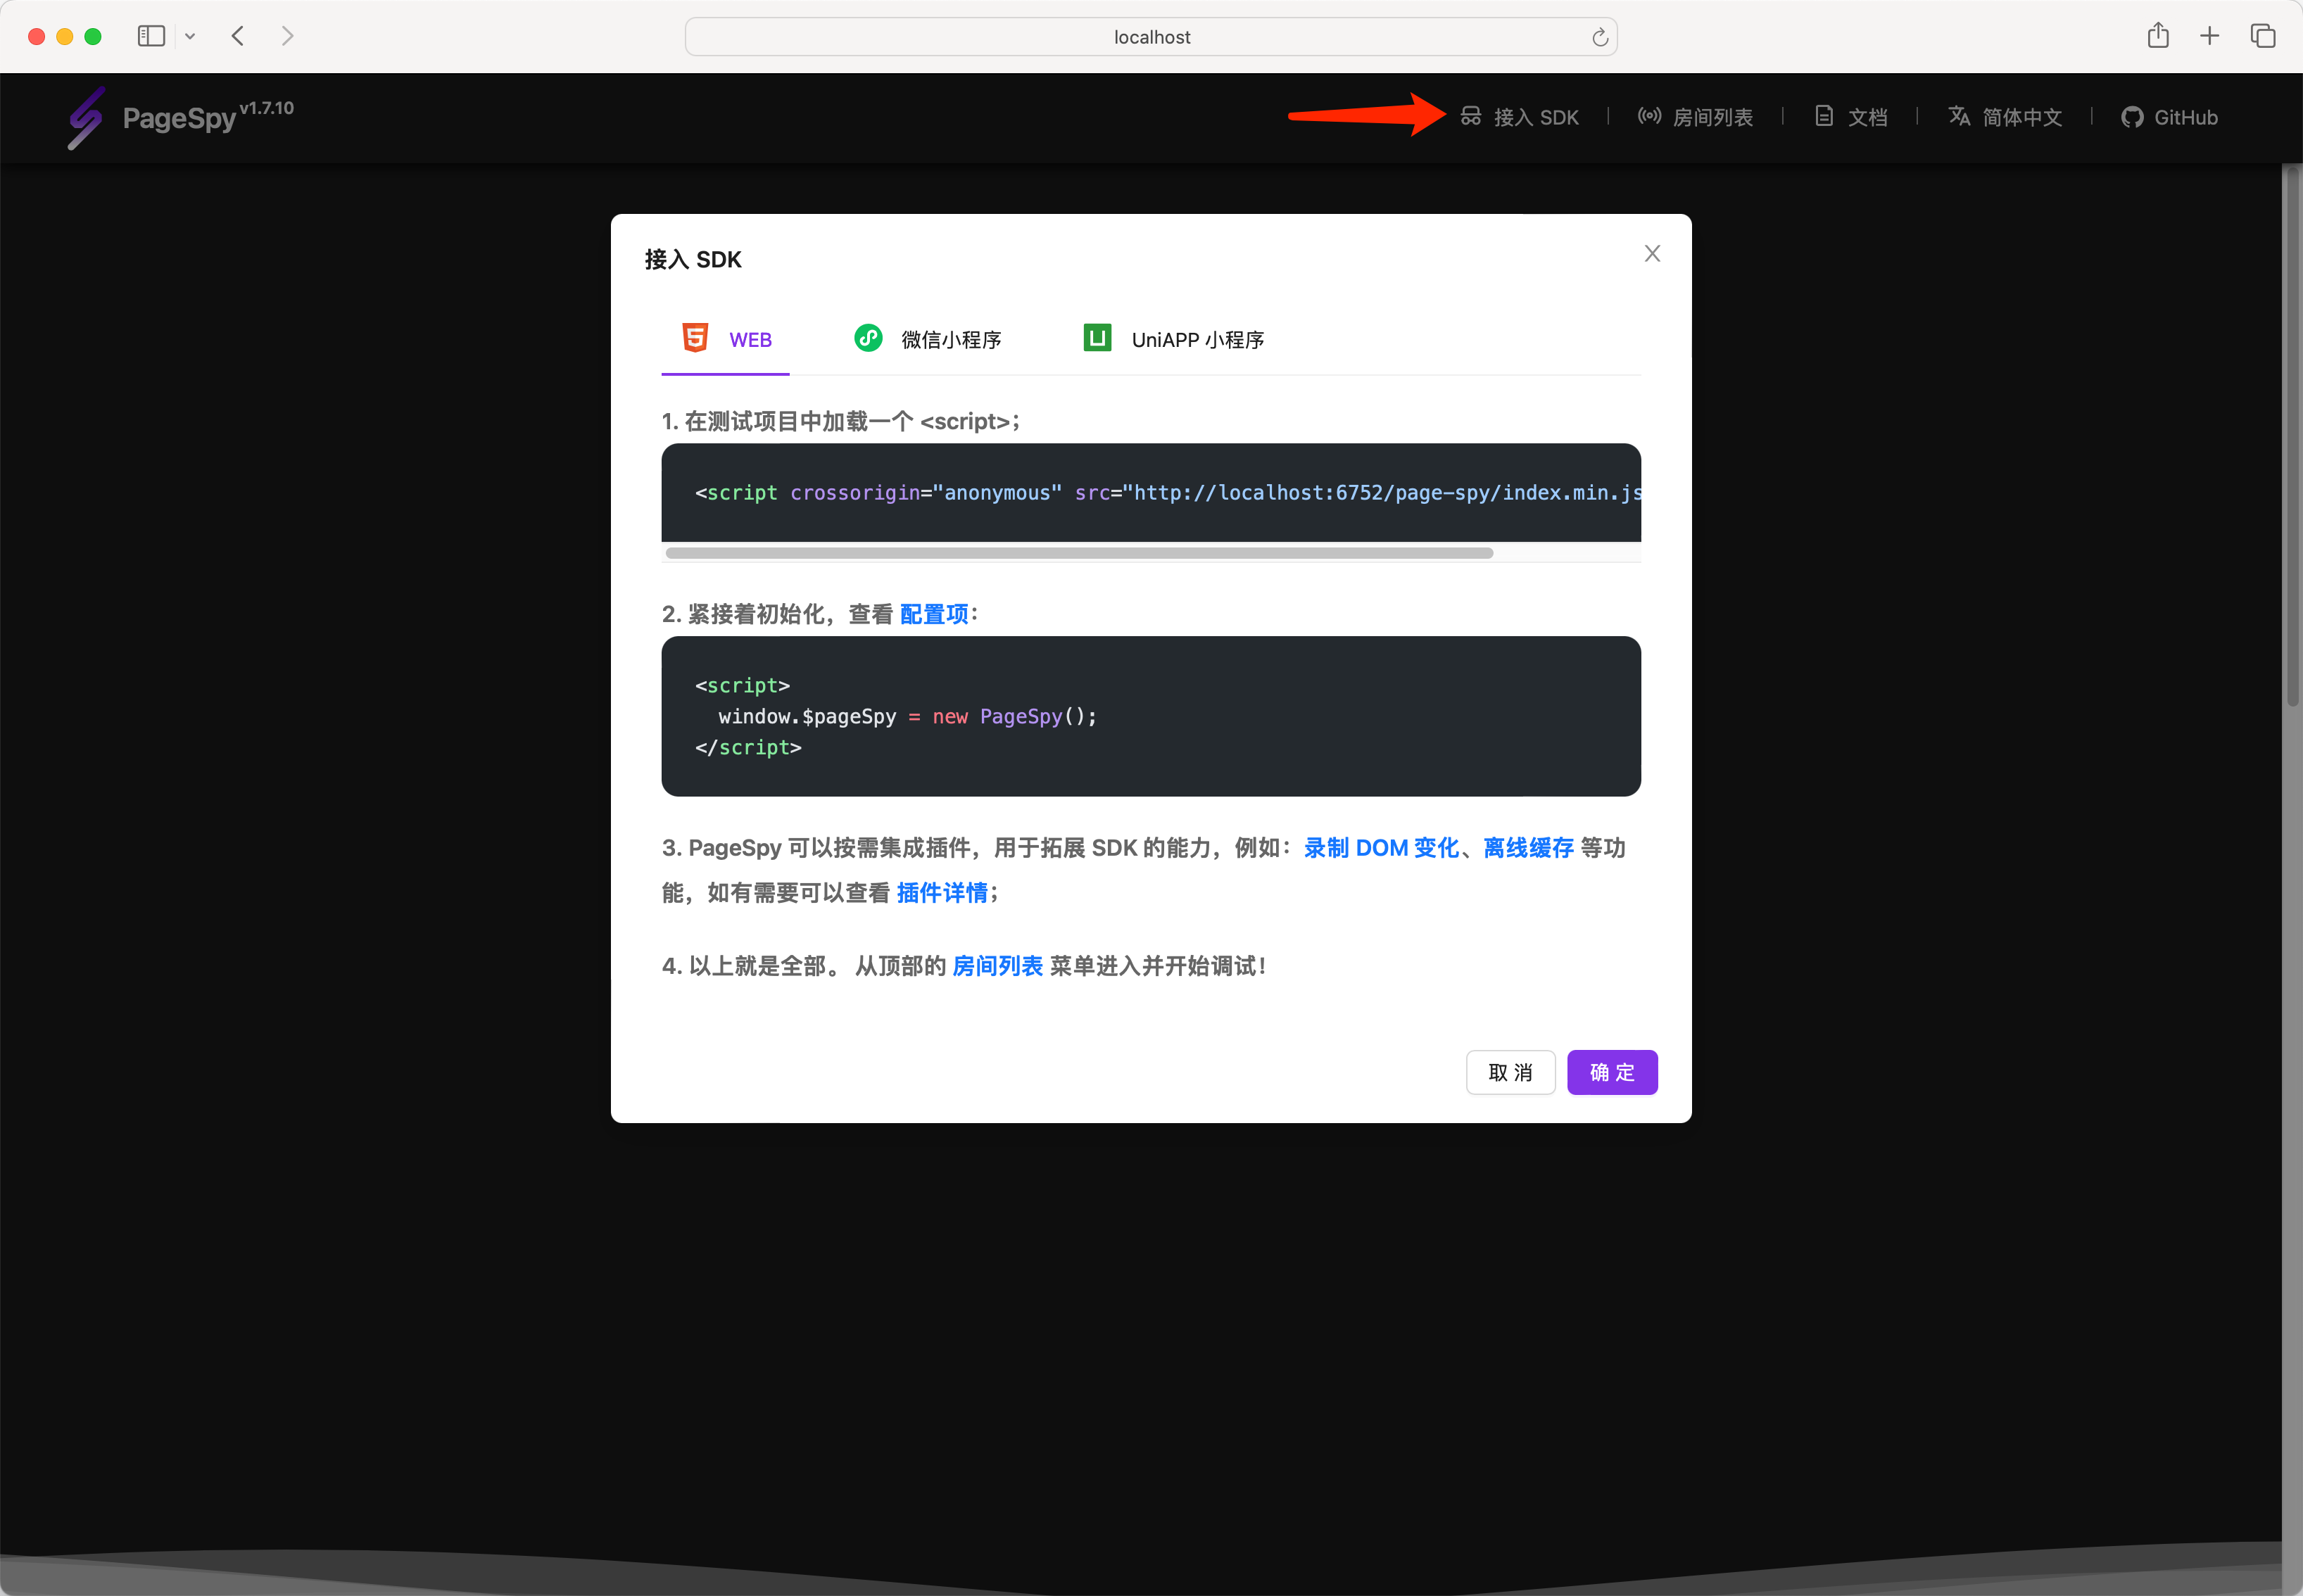Open the 房间列表 menu in header

1695,117
